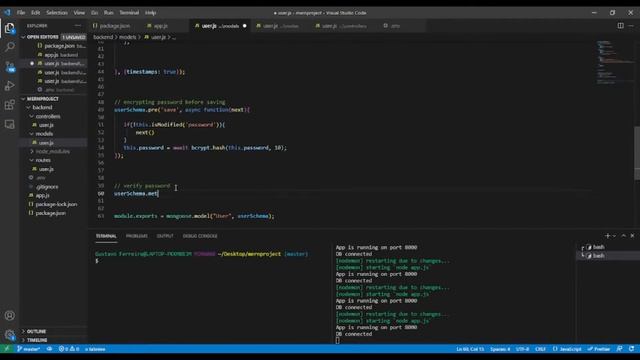Open the View menu

point(79,13)
